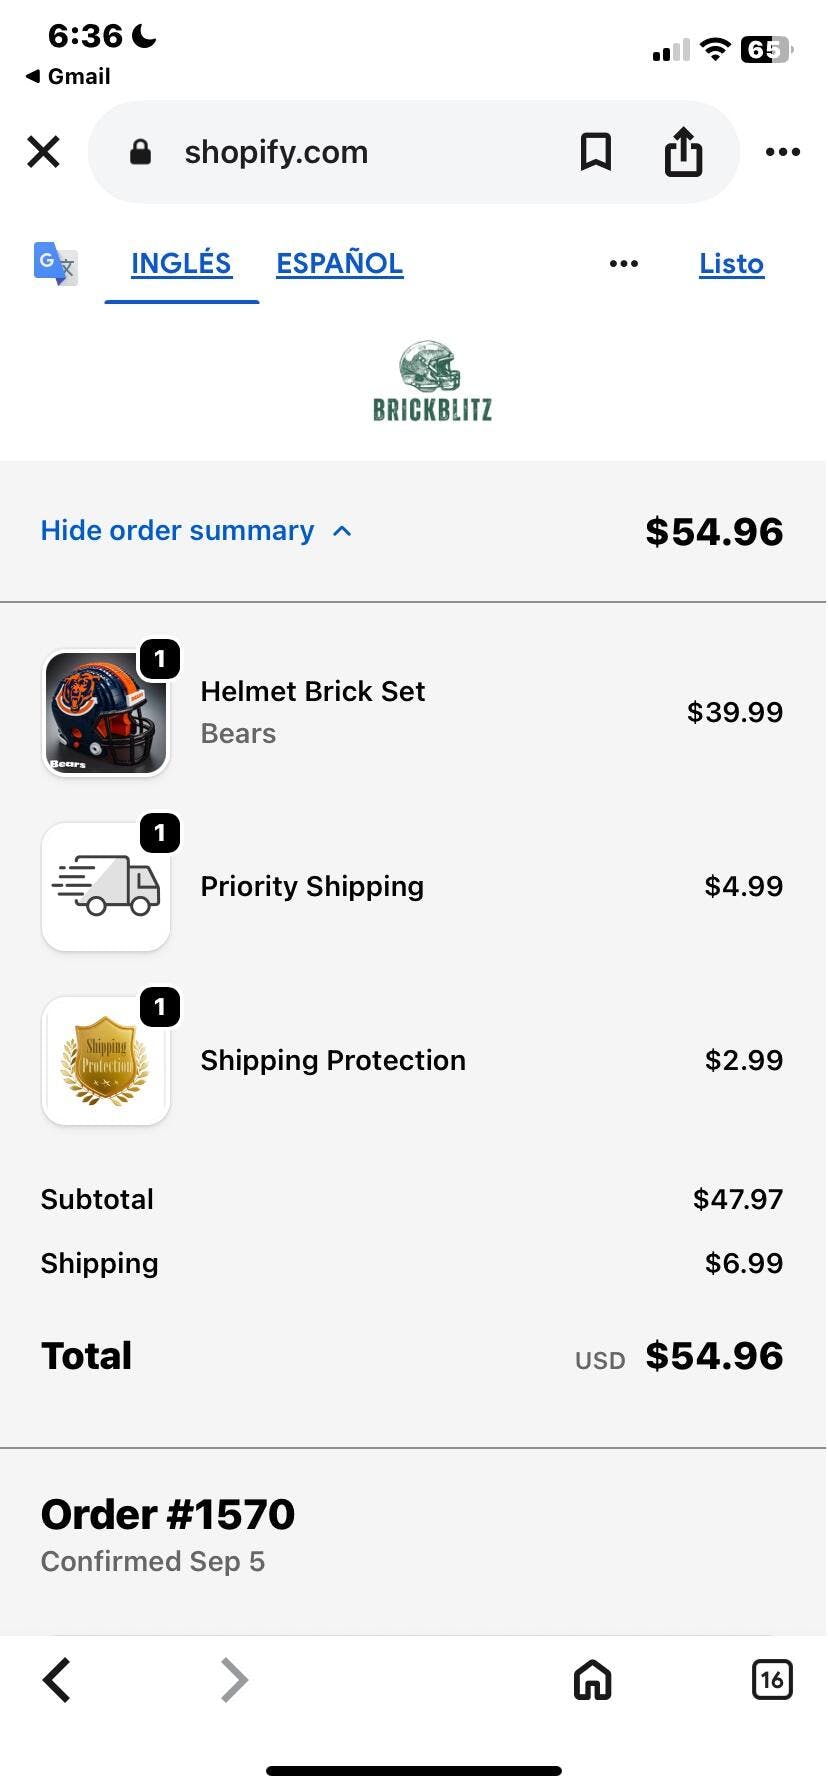Tap the Google Translate icon
The width and height of the screenshot is (828, 1792).
click(x=55, y=264)
